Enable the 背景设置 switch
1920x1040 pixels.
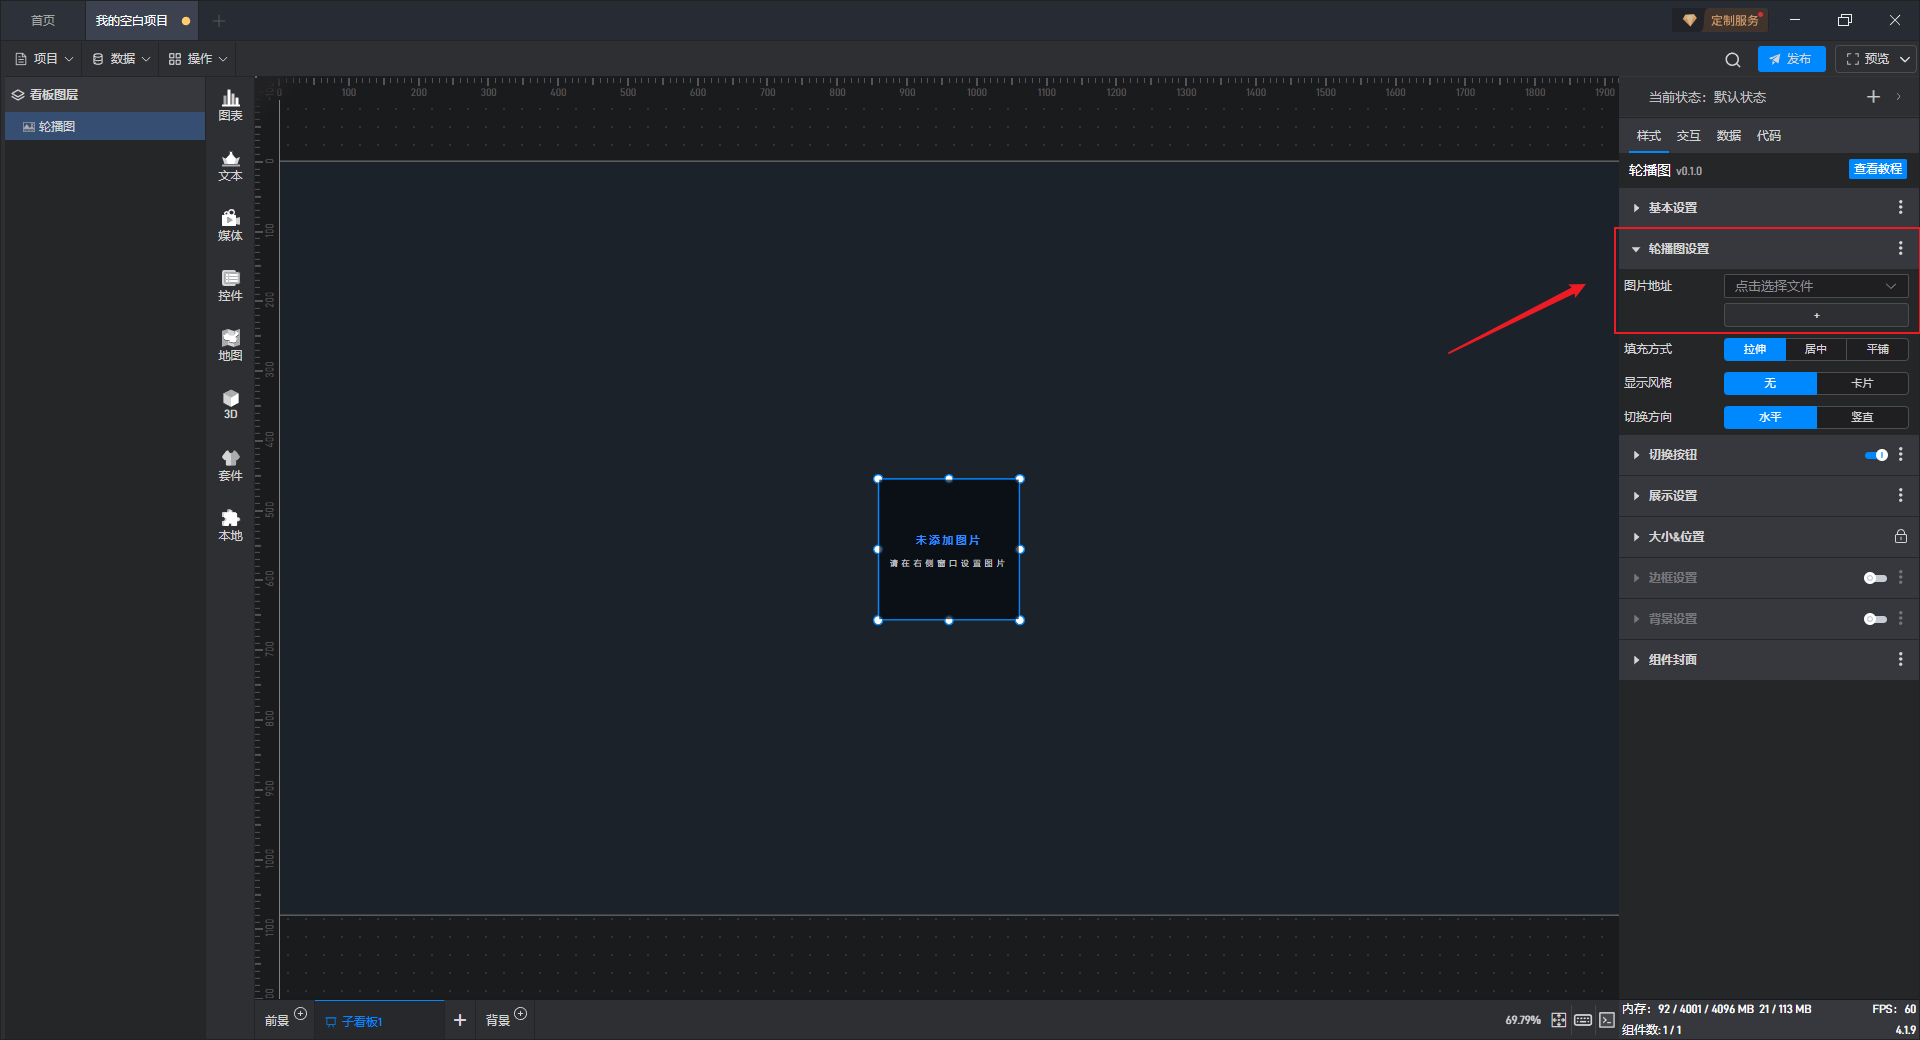1875,619
